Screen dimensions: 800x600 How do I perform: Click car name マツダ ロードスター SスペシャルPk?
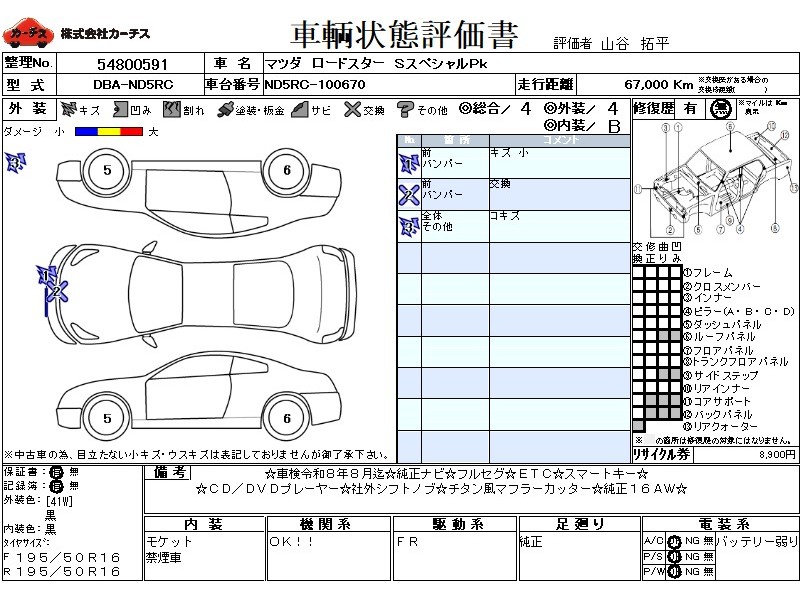tap(376, 64)
